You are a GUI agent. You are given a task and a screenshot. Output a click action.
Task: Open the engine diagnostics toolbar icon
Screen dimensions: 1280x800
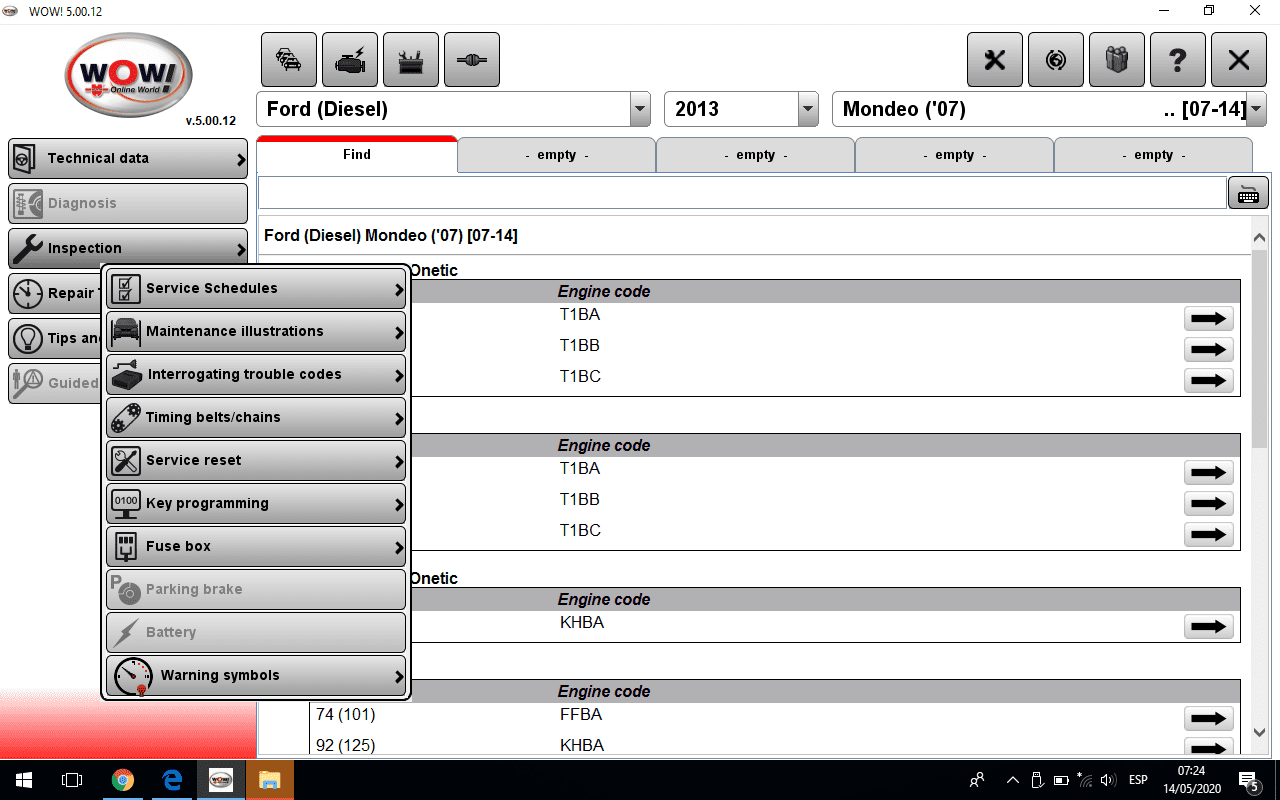pyautogui.click(x=348, y=60)
